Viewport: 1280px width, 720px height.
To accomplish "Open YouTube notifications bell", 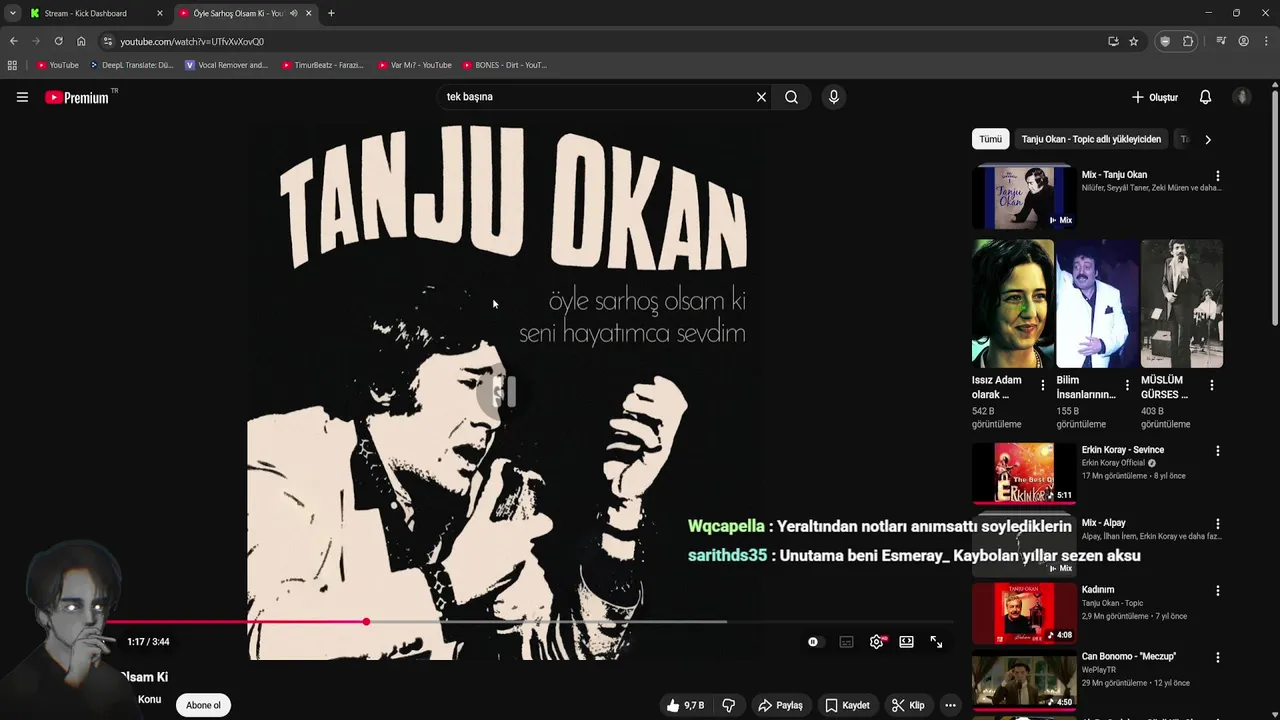I will (1205, 97).
